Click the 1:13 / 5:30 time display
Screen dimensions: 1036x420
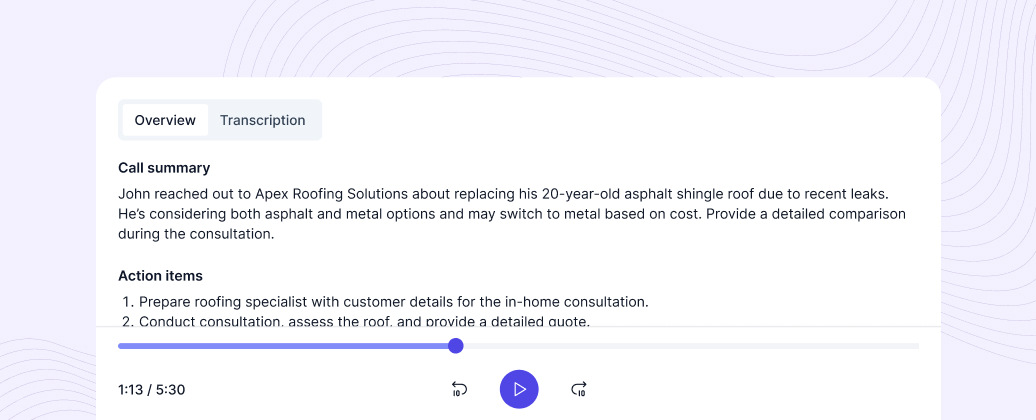pos(151,390)
